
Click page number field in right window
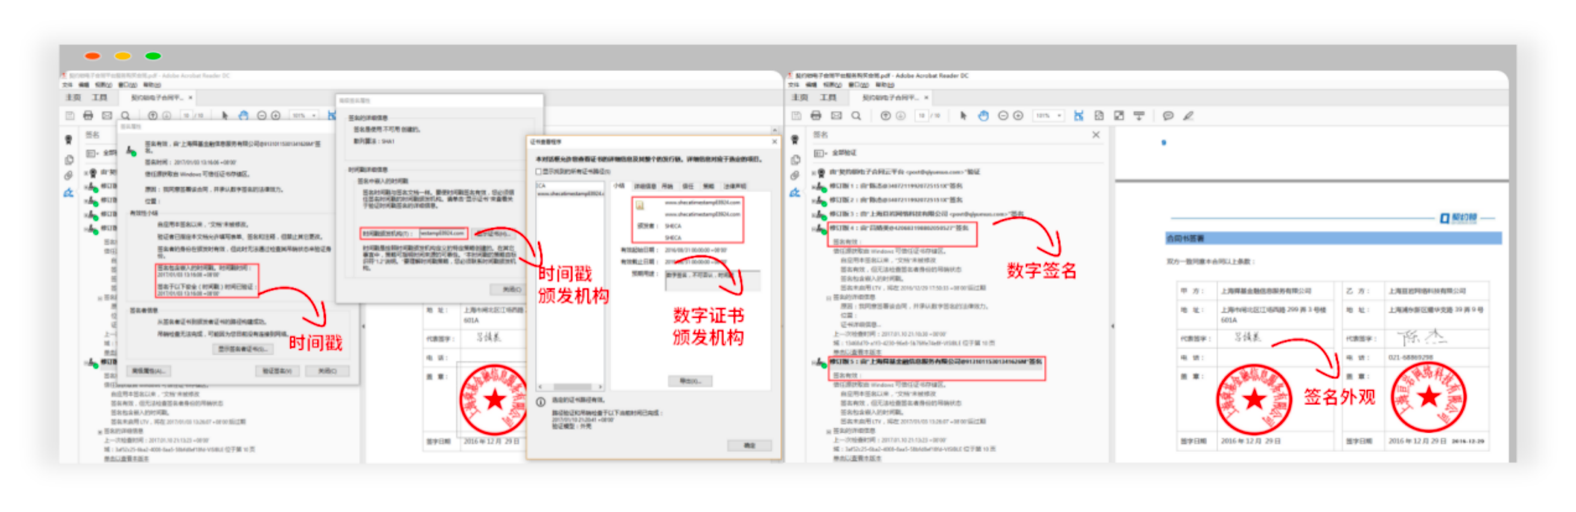point(922,116)
